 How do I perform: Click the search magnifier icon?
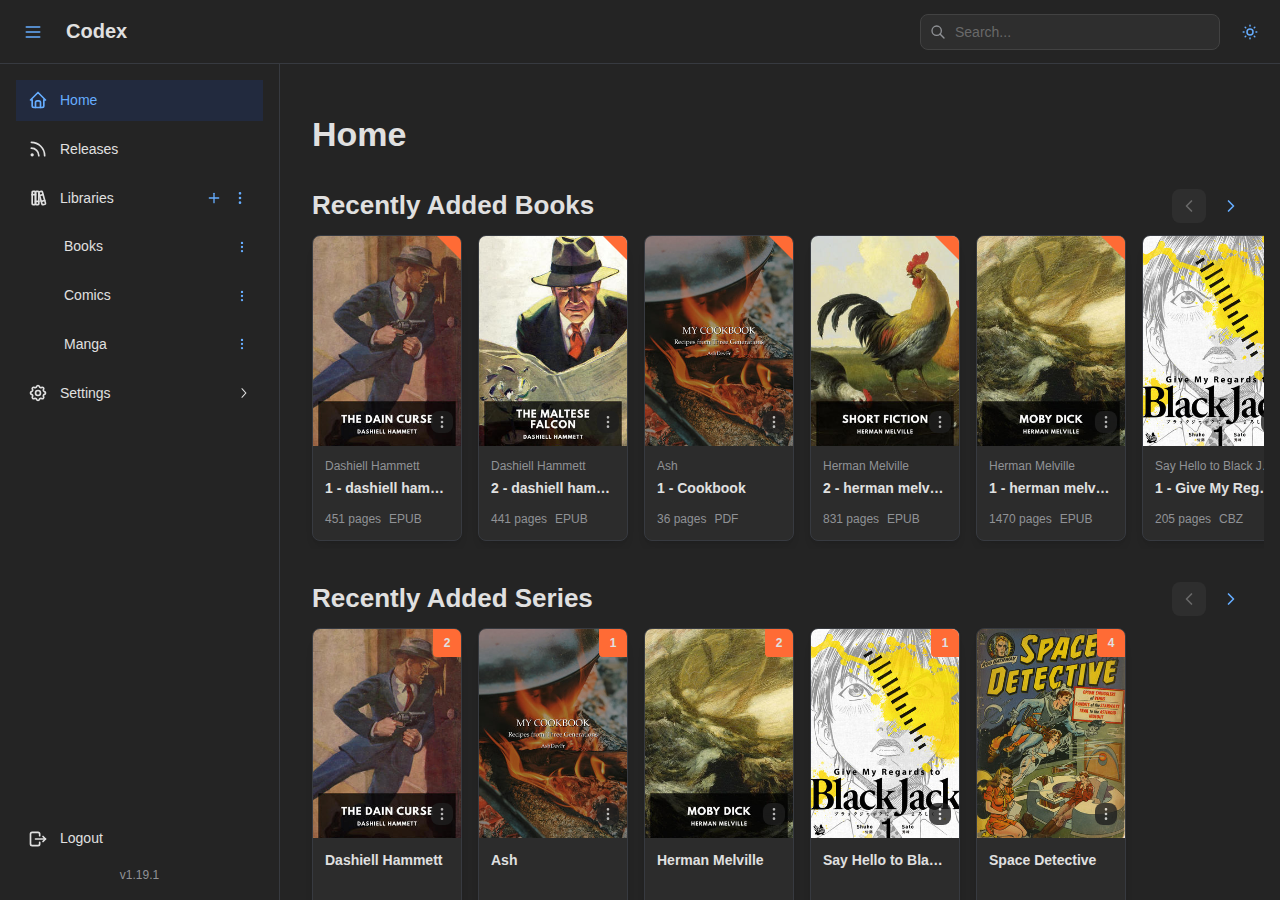click(938, 32)
